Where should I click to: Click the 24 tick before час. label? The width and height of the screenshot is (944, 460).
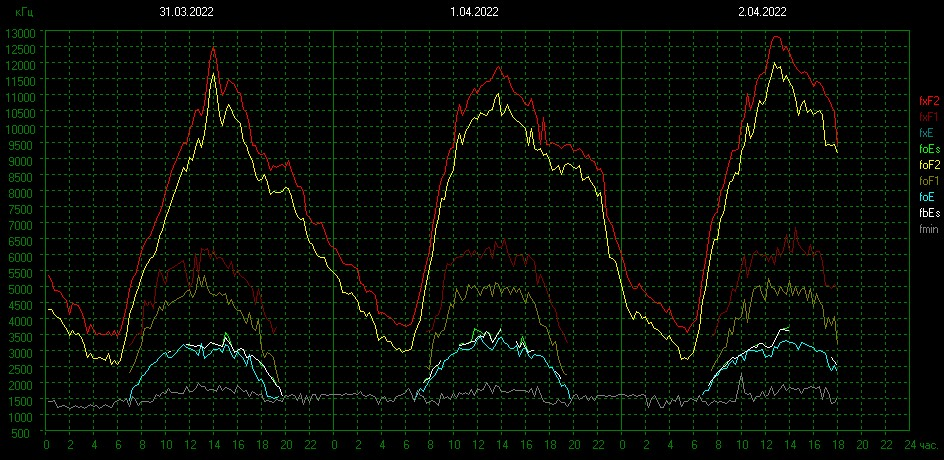pyautogui.click(x=909, y=444)
